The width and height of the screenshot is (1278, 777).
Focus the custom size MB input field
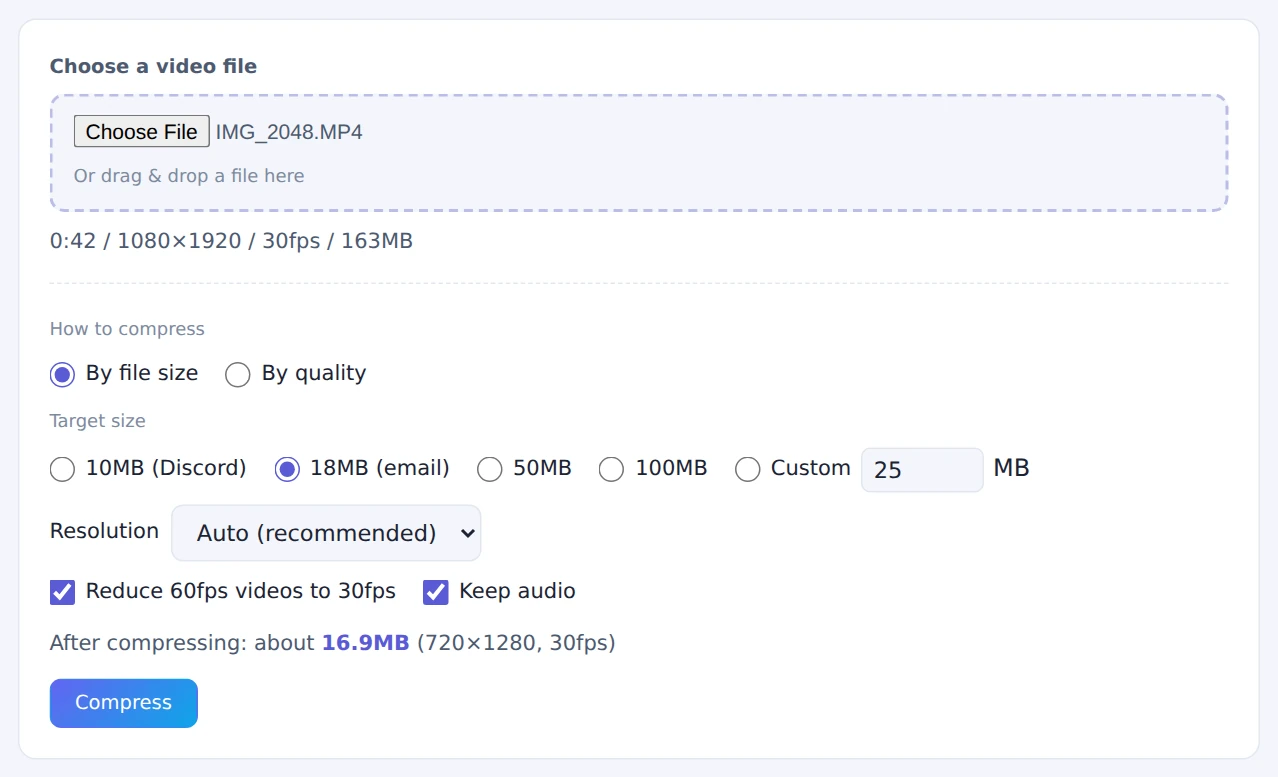click(922, 470)
